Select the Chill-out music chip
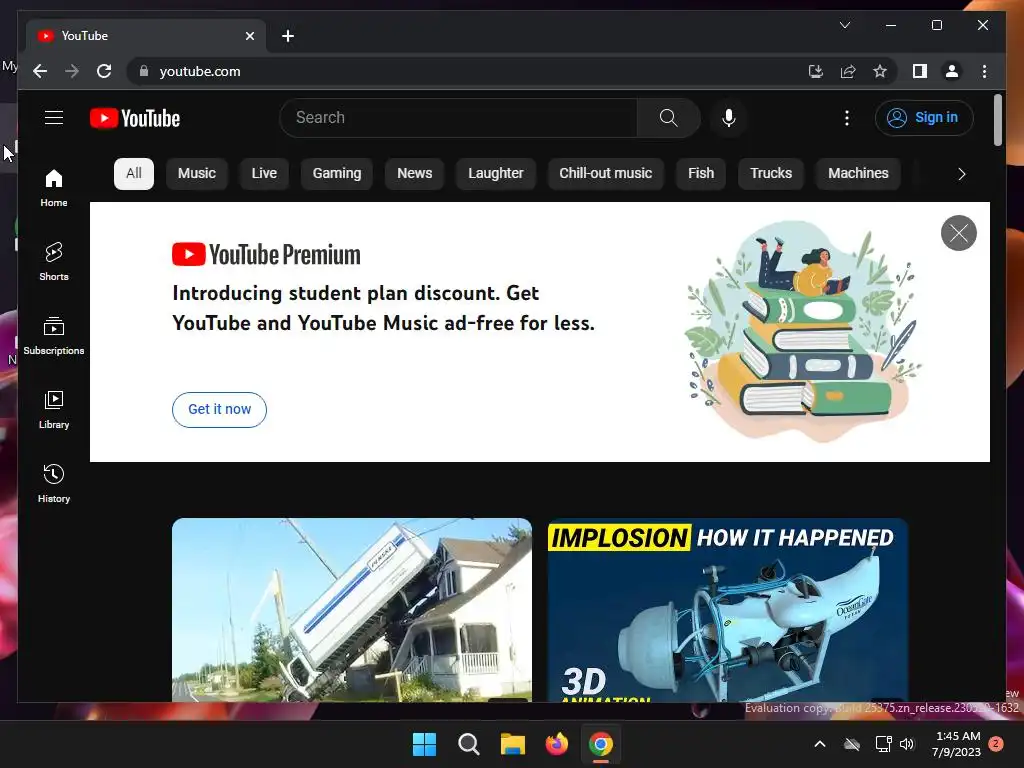The height and width of the screenshot is (768, 1024). (x=605, y=173)
